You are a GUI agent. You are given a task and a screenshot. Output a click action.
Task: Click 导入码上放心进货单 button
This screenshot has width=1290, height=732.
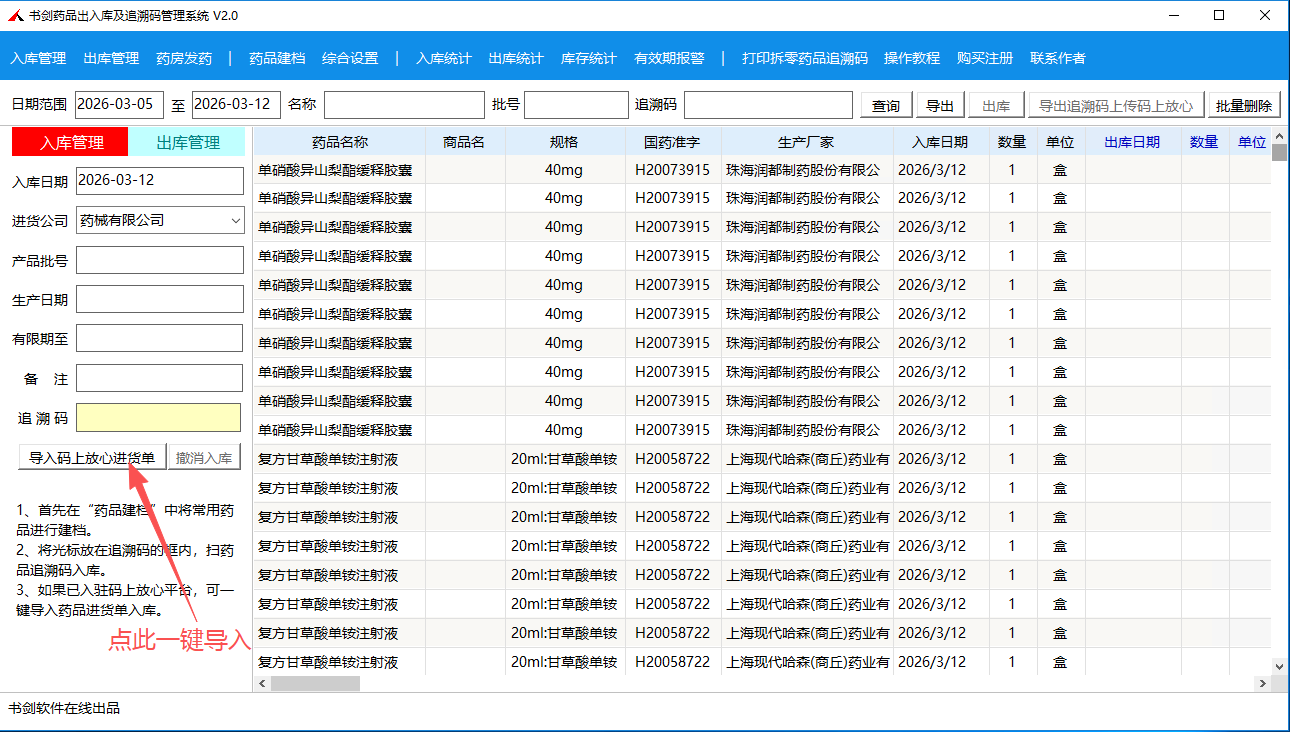coord(92,458)
